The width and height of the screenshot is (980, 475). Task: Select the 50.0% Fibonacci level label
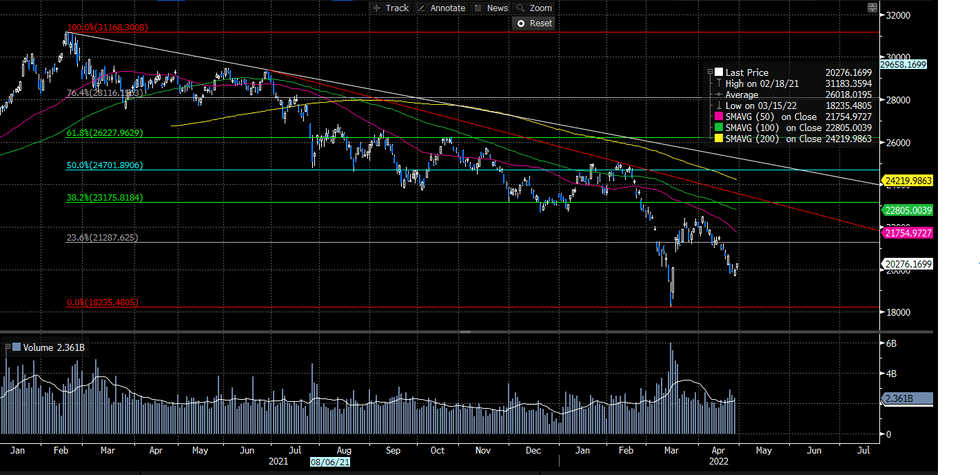click(103, 163)
